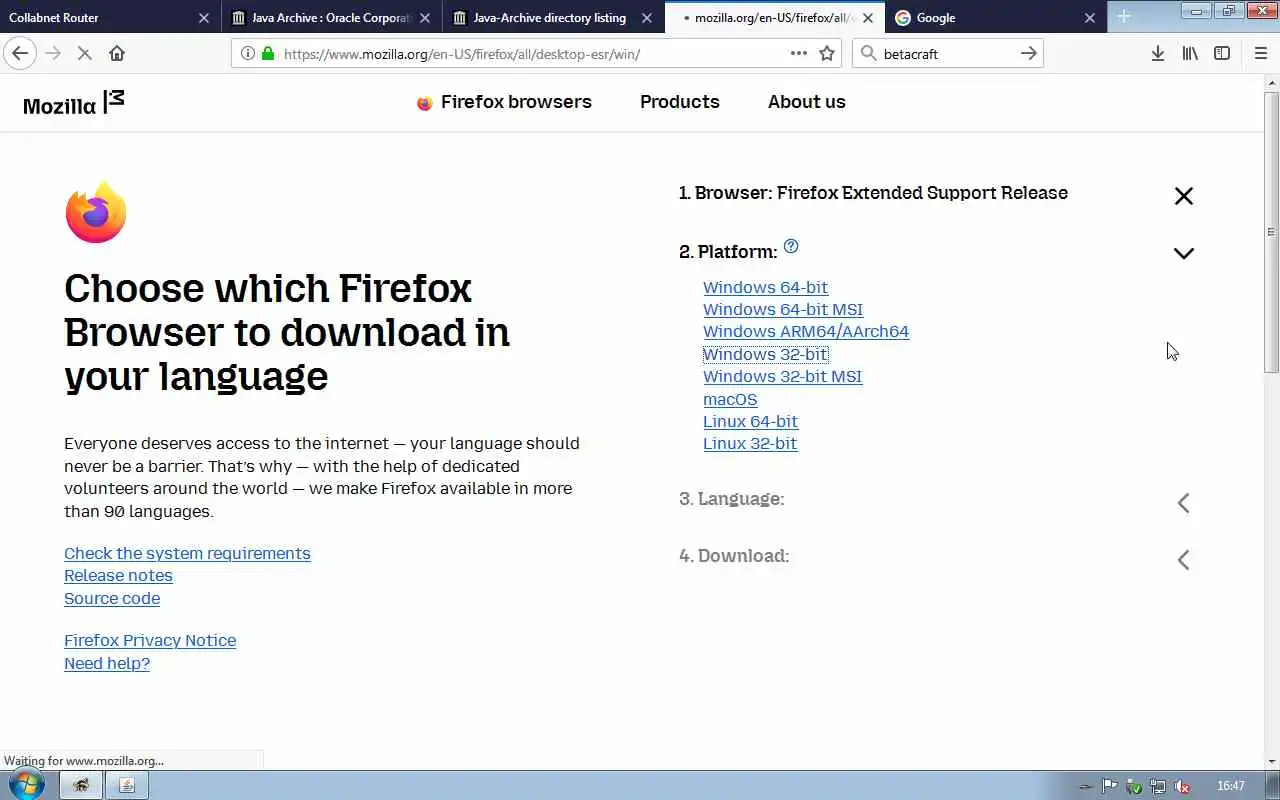Close the Collabnet Router tab
The width and height of the screenshot is (1280, 800).
pos(204,18)
